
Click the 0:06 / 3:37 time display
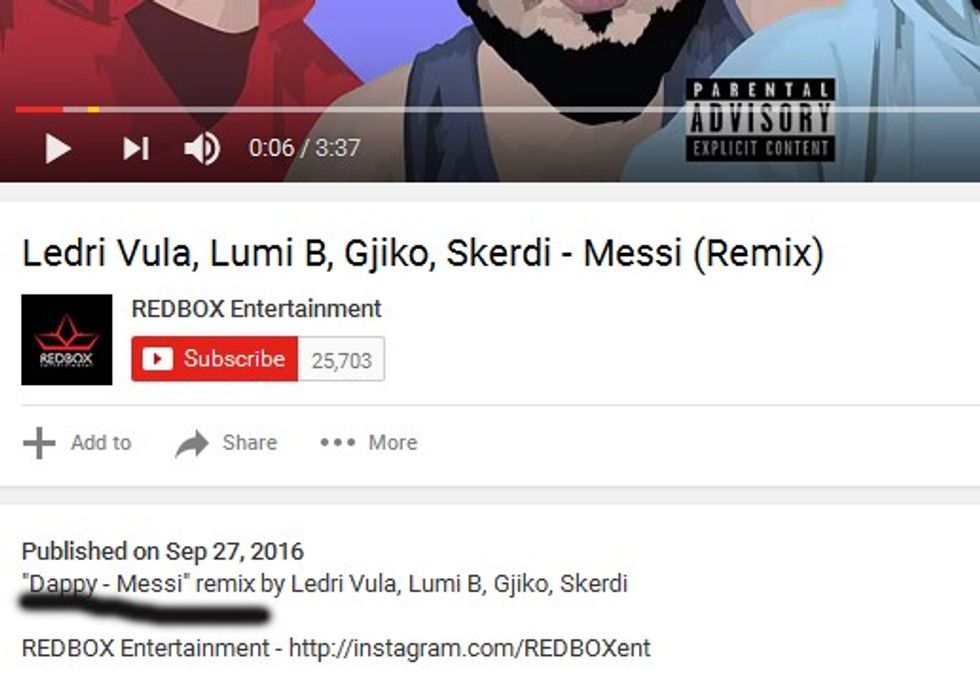(304, 148)
